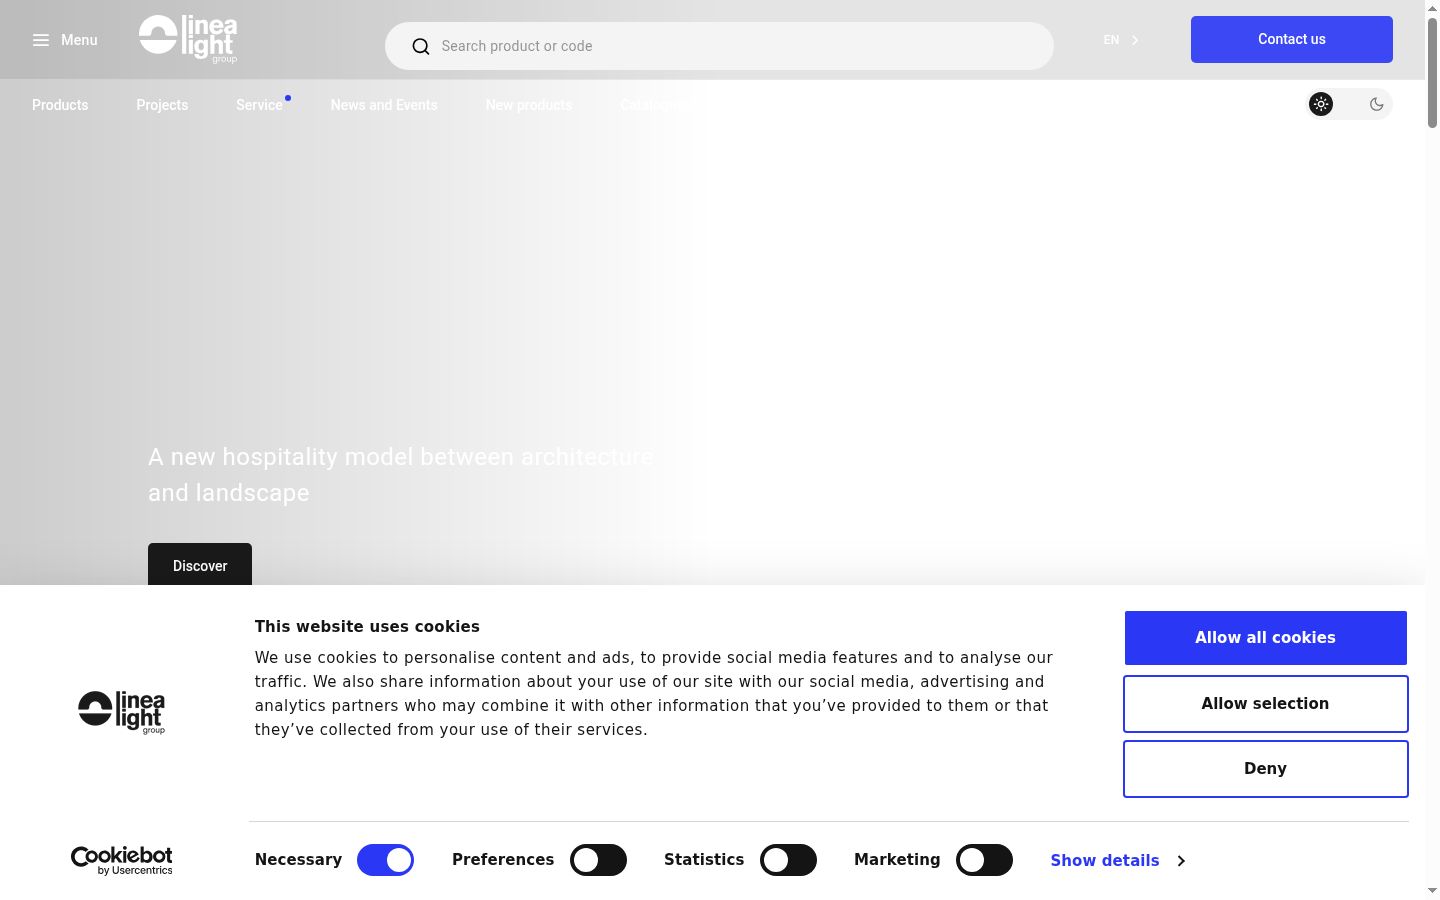
Task: Click Allow all cookies
Action: pyautogui.click(x=1265, y=637)
